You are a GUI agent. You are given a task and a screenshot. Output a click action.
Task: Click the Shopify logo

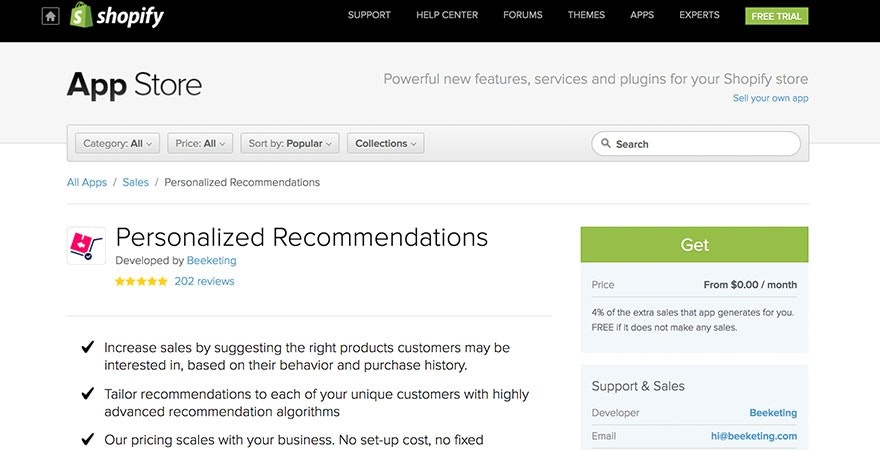[117, 16]
